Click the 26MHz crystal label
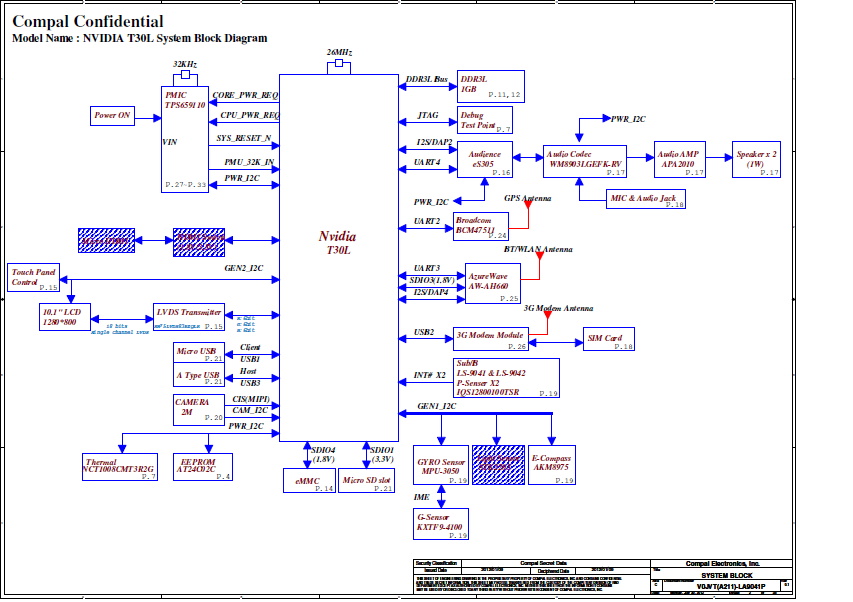 339,52
